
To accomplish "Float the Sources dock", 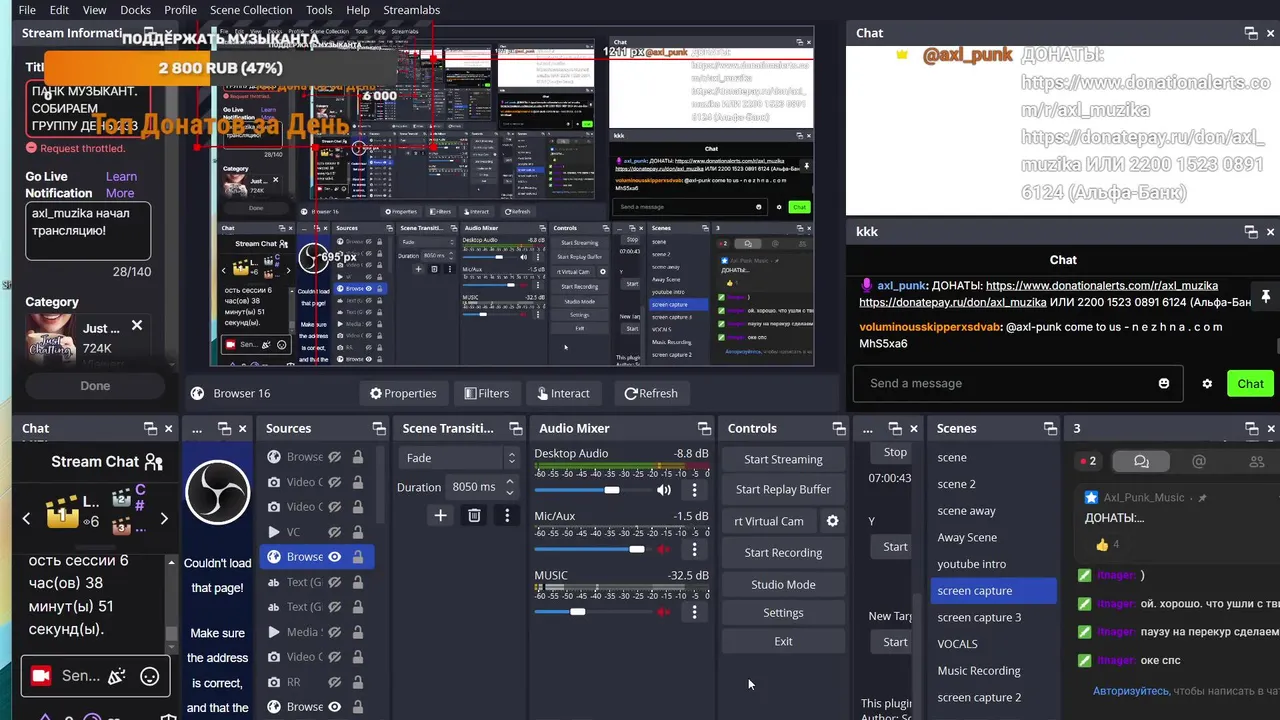I will pyautogui.click(x=379, y=428).
